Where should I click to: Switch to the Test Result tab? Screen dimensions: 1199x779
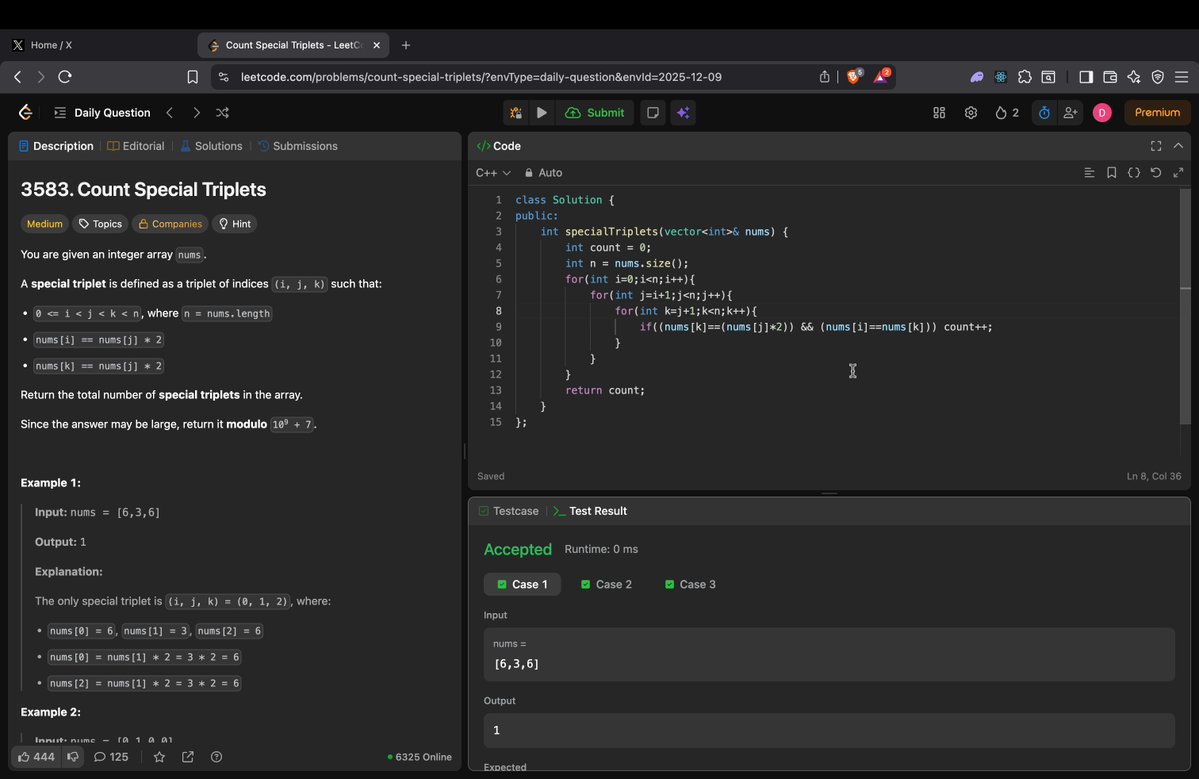coord(590,511)
